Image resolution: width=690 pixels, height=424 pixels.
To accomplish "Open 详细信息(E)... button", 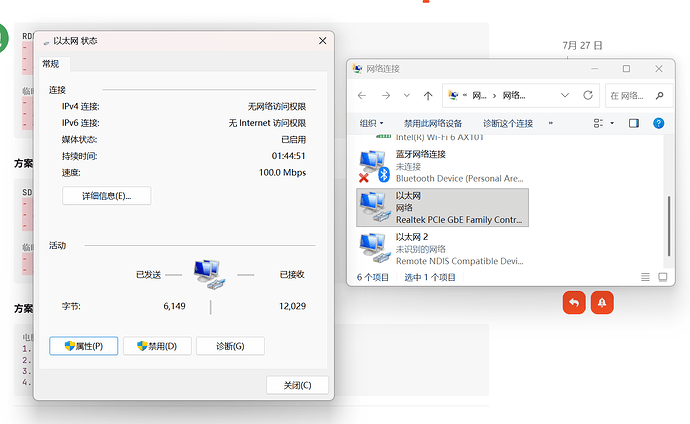I will (x=106, y=196).
